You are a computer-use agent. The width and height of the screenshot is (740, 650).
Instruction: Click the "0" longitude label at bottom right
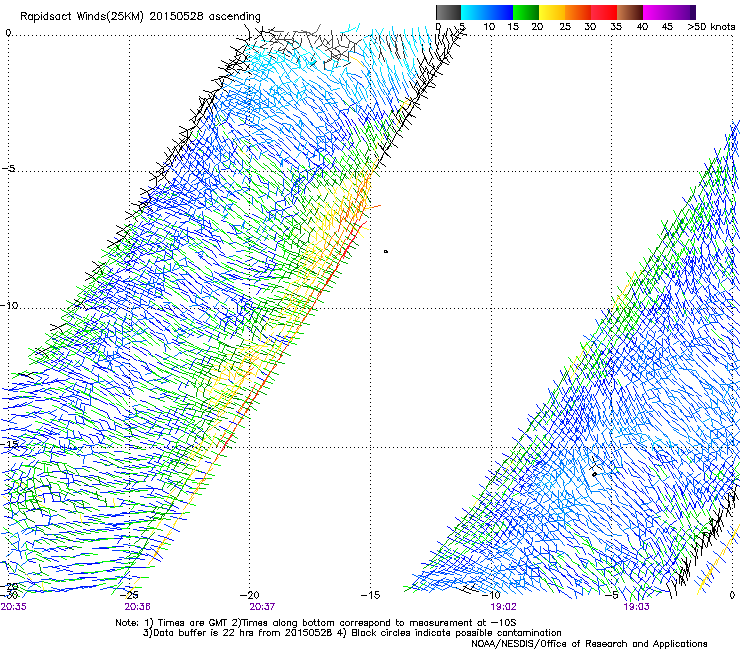click(732, 595)
